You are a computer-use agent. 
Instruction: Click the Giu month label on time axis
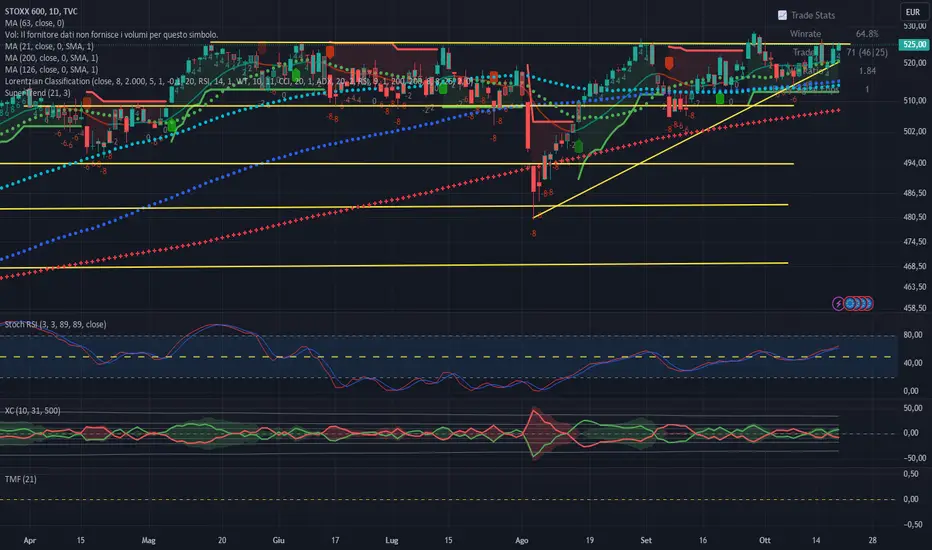278,538
